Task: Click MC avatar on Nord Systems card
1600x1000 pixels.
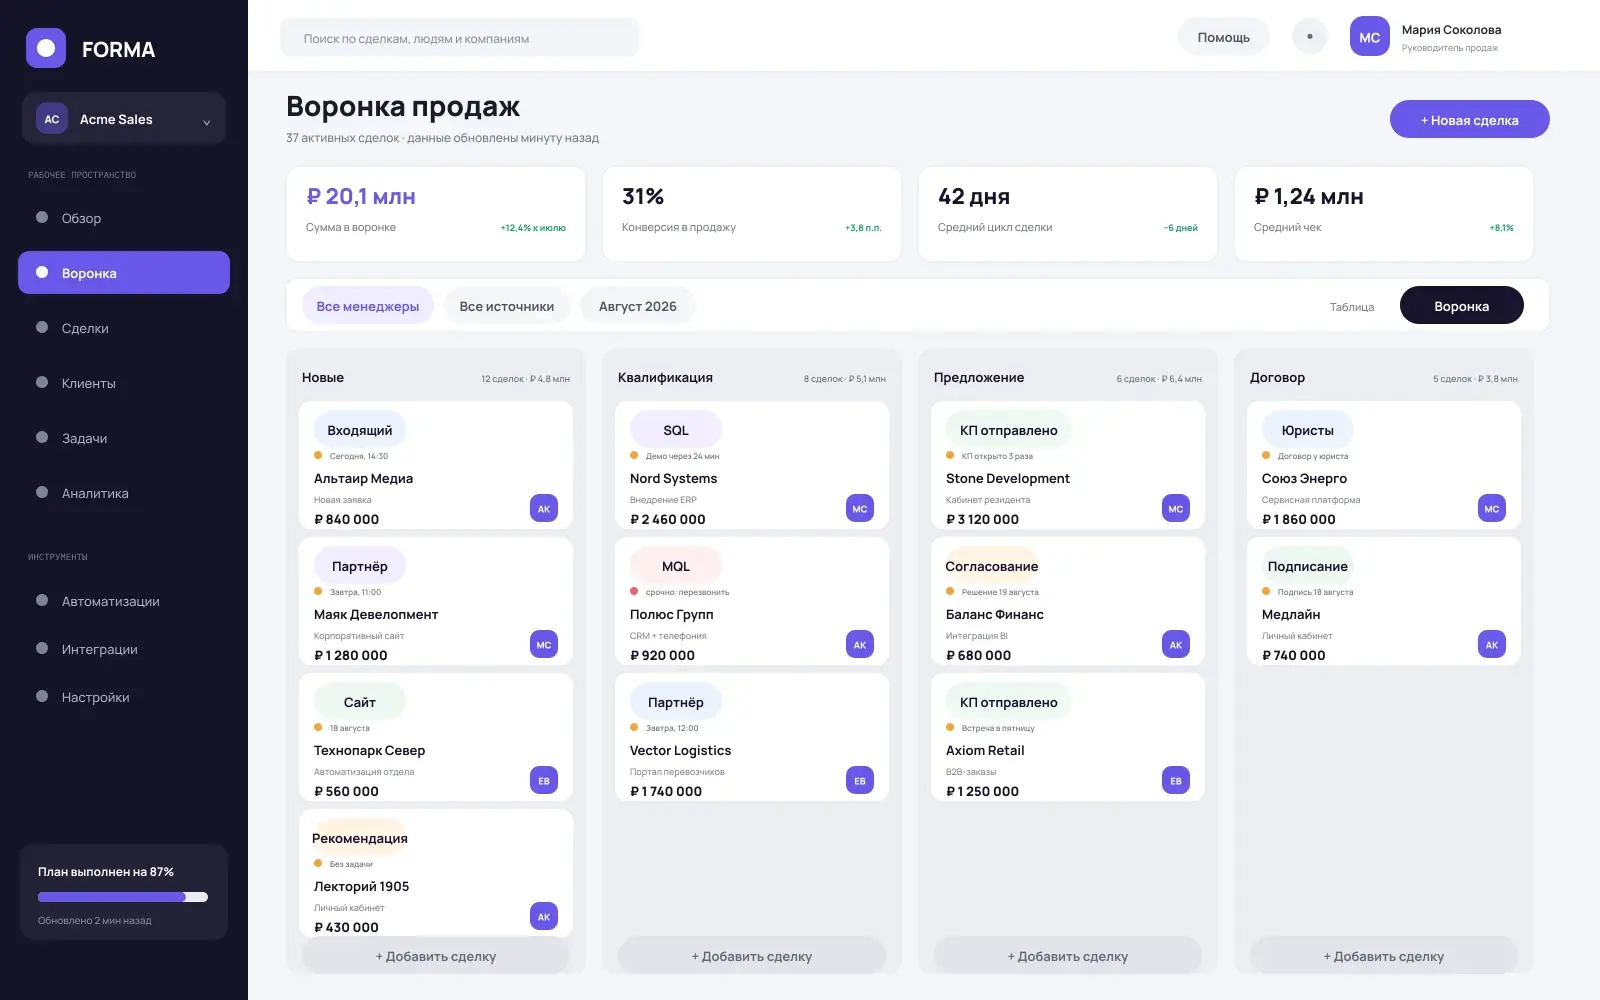Action: click(860, 509)
